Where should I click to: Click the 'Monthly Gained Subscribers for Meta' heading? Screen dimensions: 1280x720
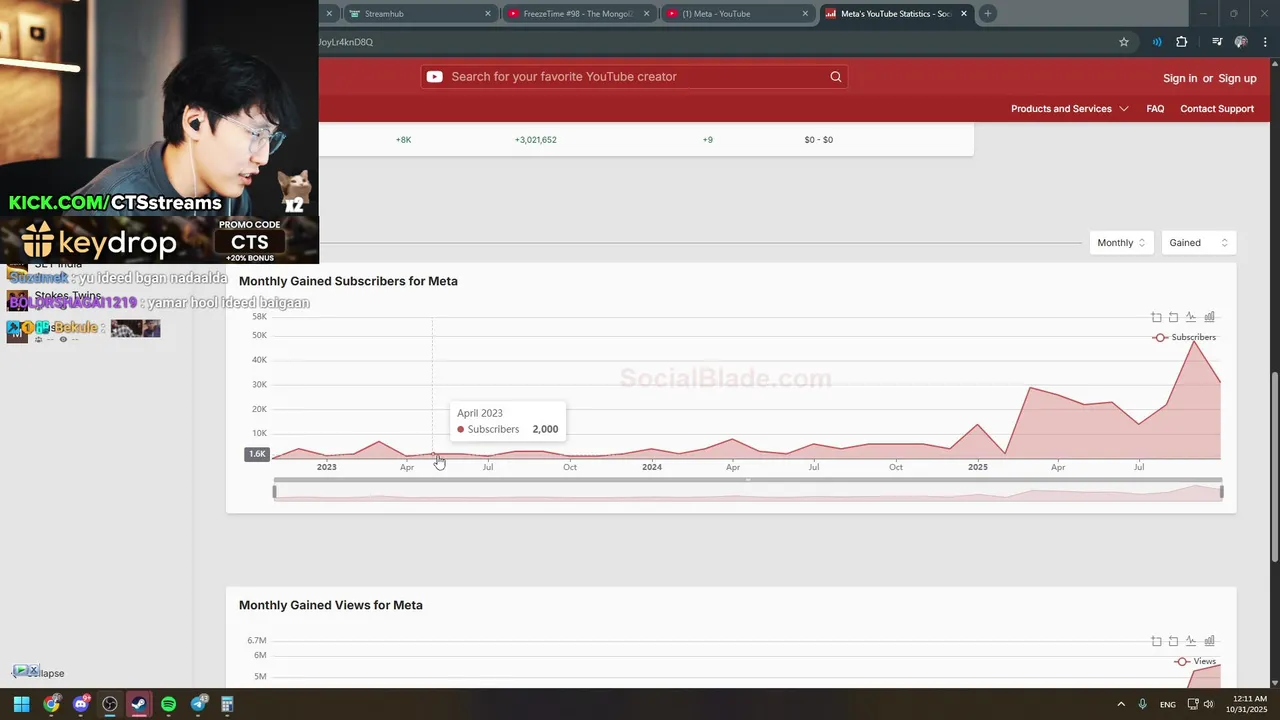coord(348,281)
